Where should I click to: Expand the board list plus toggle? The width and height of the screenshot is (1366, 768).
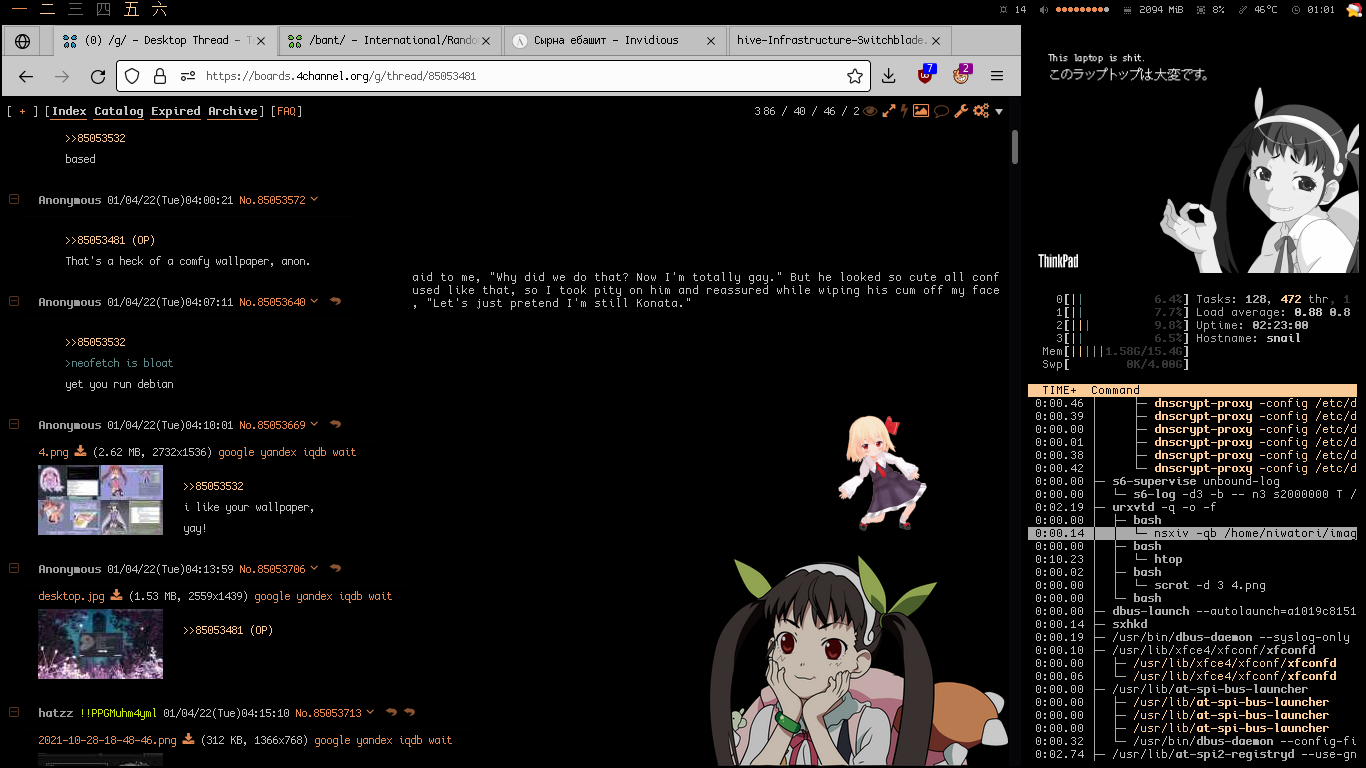(x=22, y=111)
